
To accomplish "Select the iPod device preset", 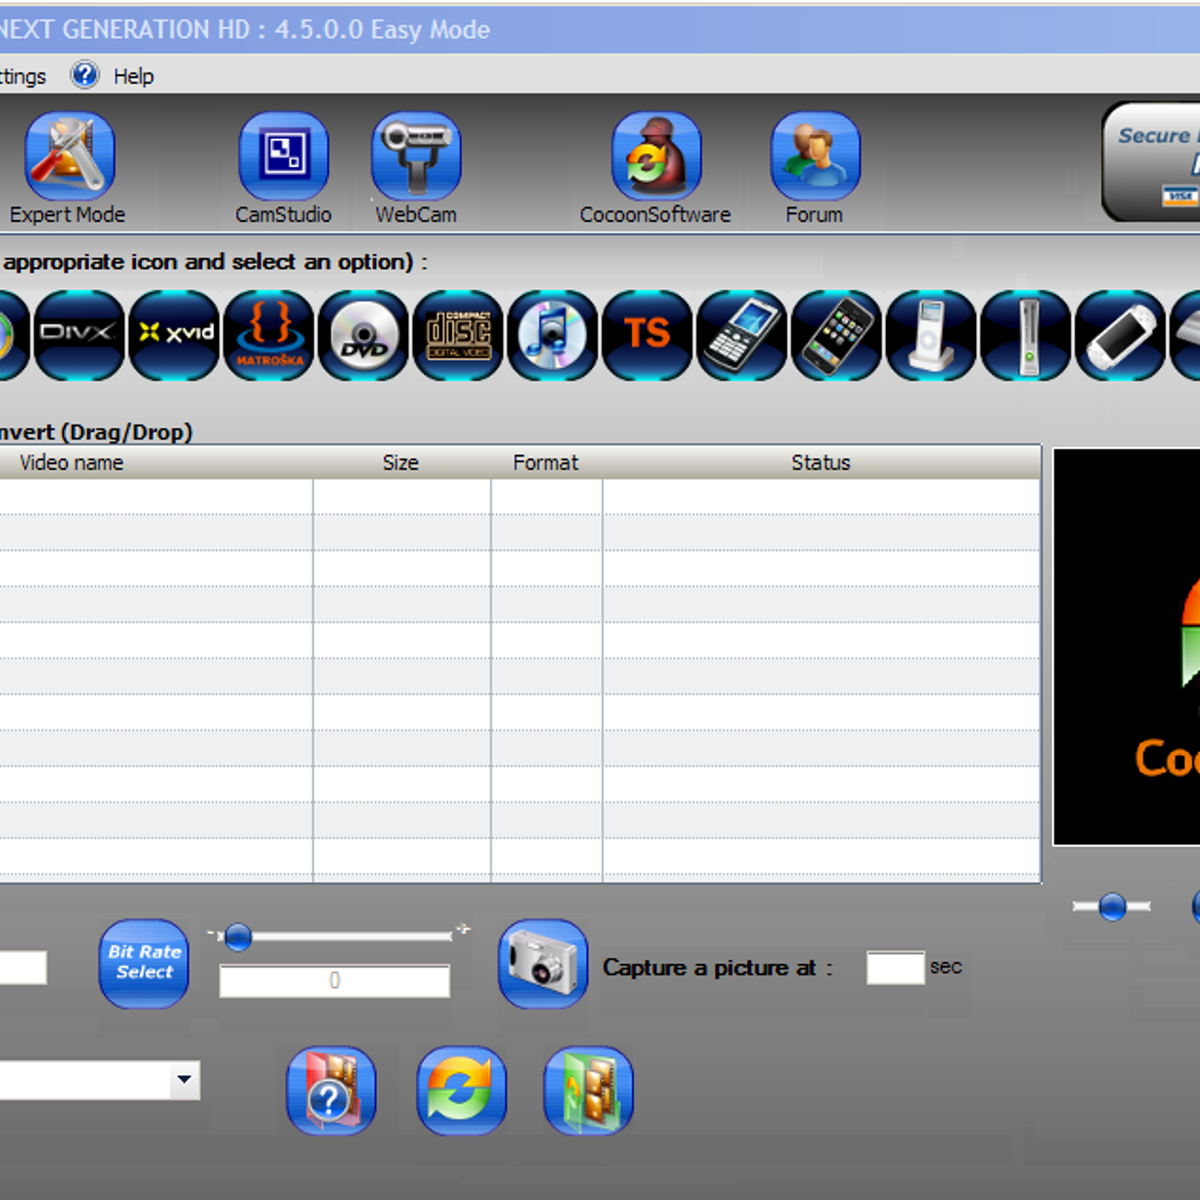I will point(930,335).
